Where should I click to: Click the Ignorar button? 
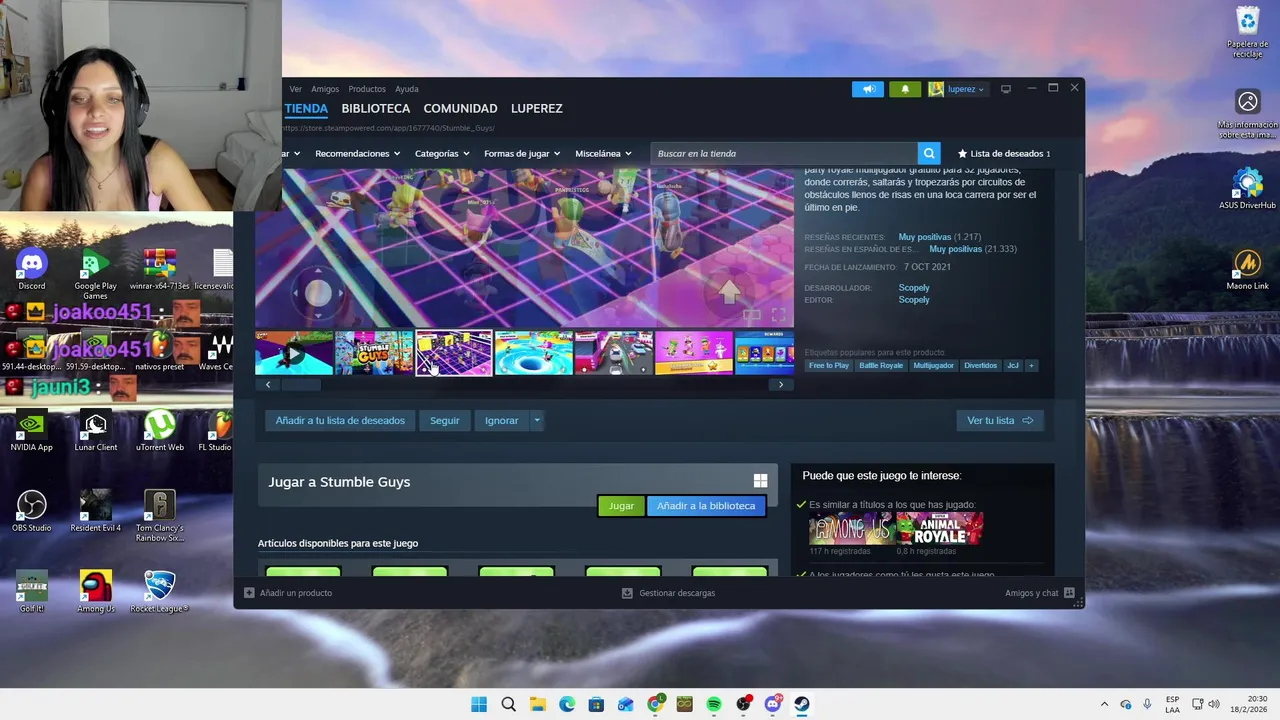click(501, 420)
